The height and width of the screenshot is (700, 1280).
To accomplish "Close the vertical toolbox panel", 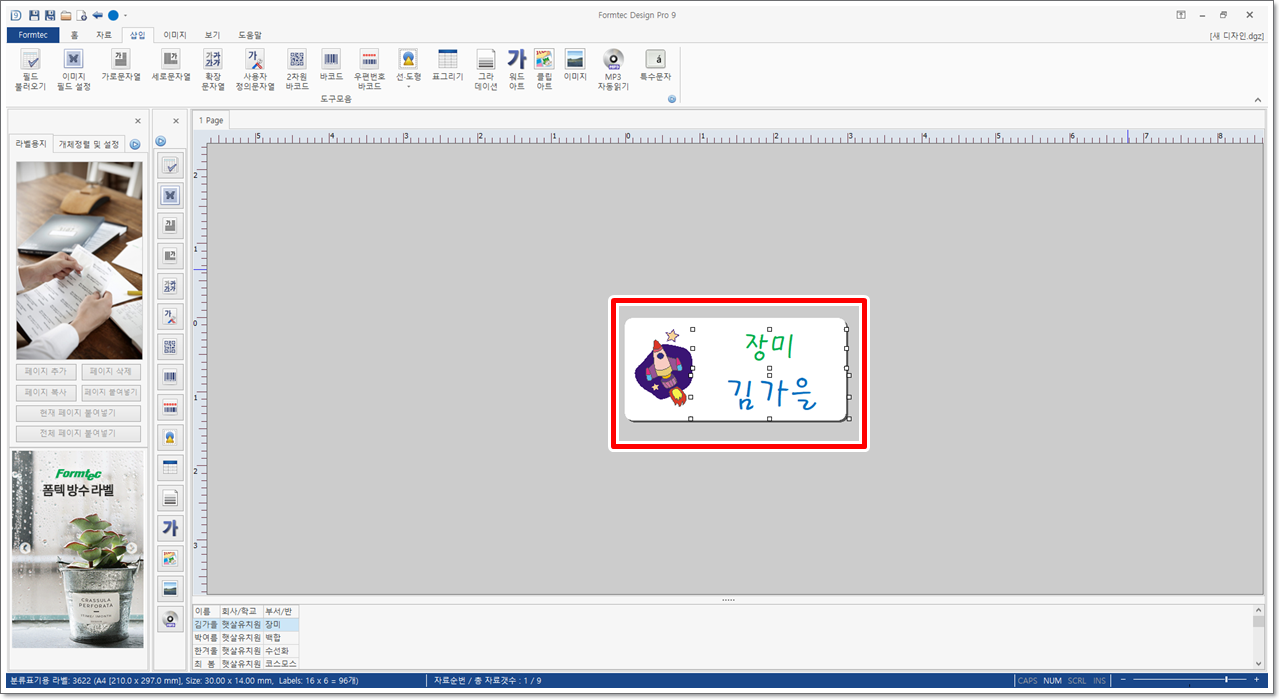I will tap(176, 121).
